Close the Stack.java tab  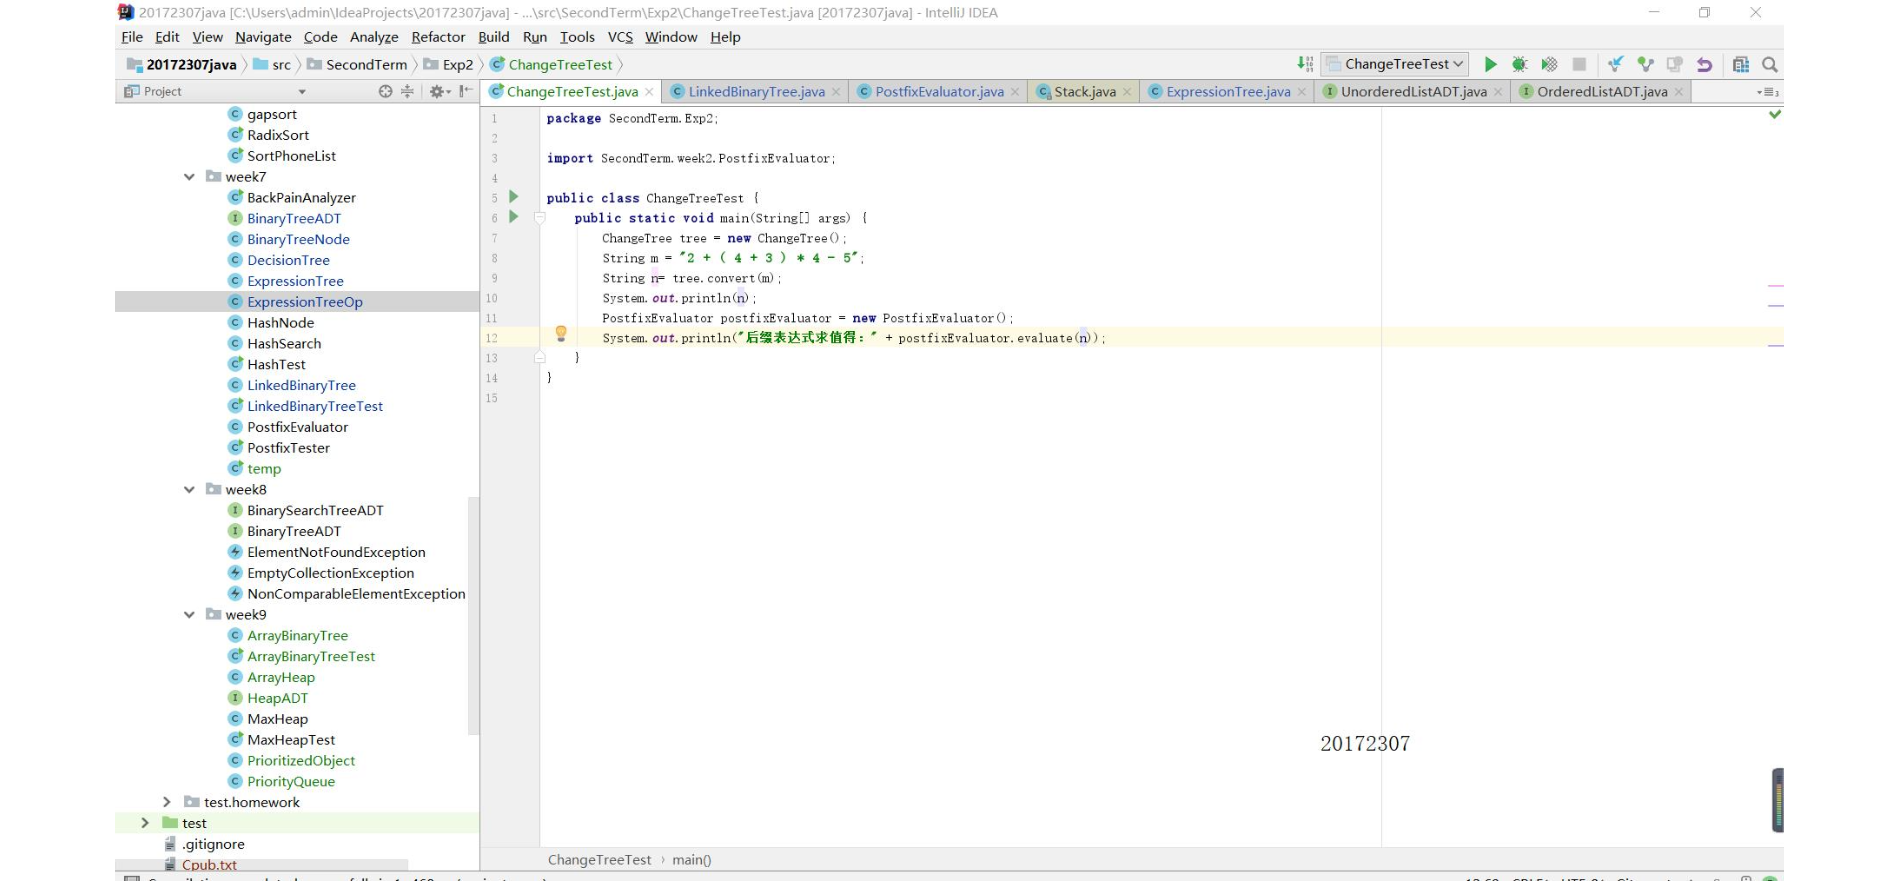pos(1127,92)
